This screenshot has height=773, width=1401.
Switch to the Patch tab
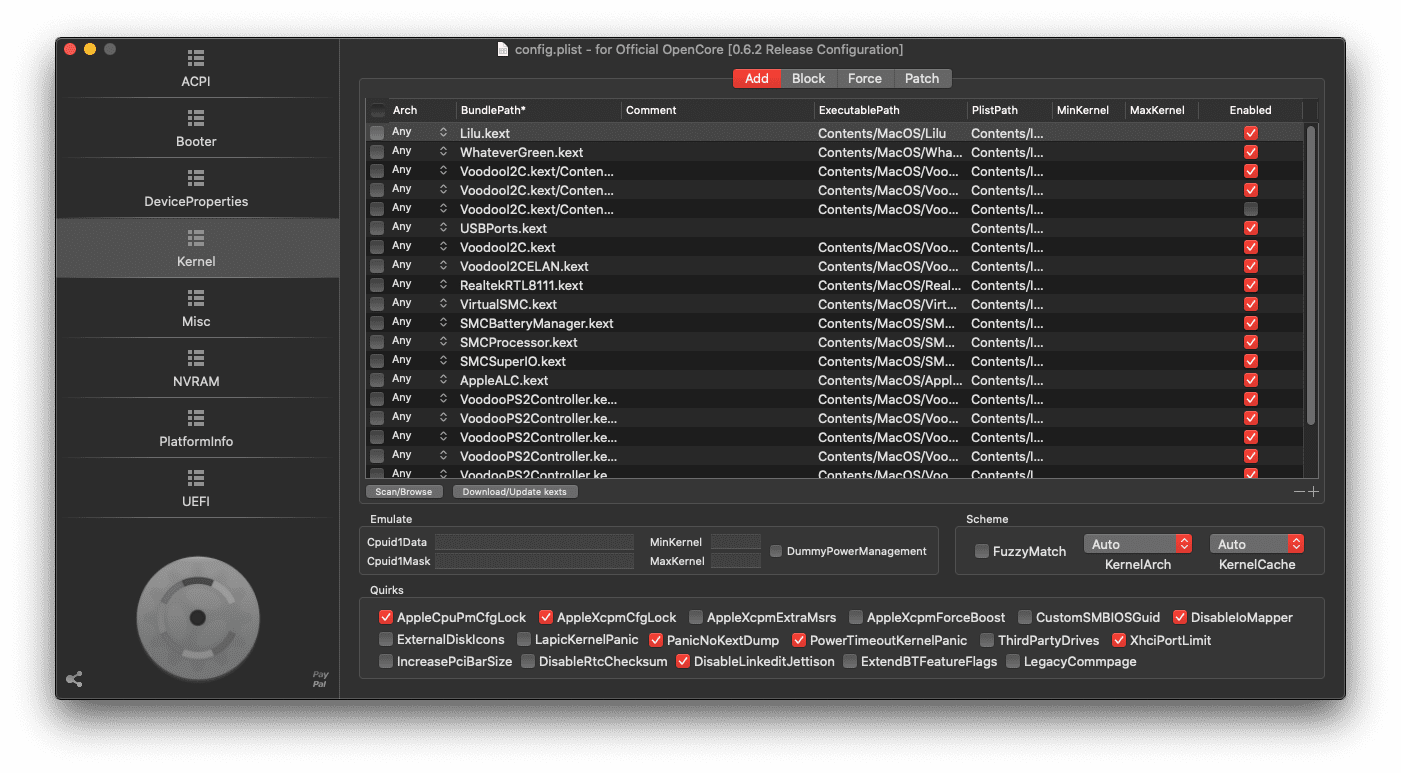[922, 78]
